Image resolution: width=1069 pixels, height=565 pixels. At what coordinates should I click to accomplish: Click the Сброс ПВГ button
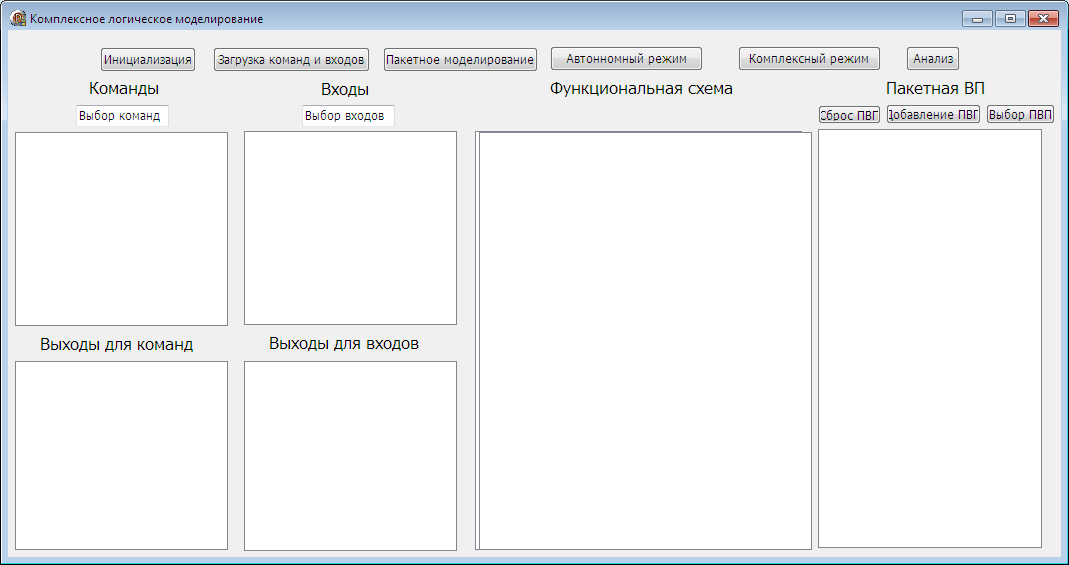(849, 114)
